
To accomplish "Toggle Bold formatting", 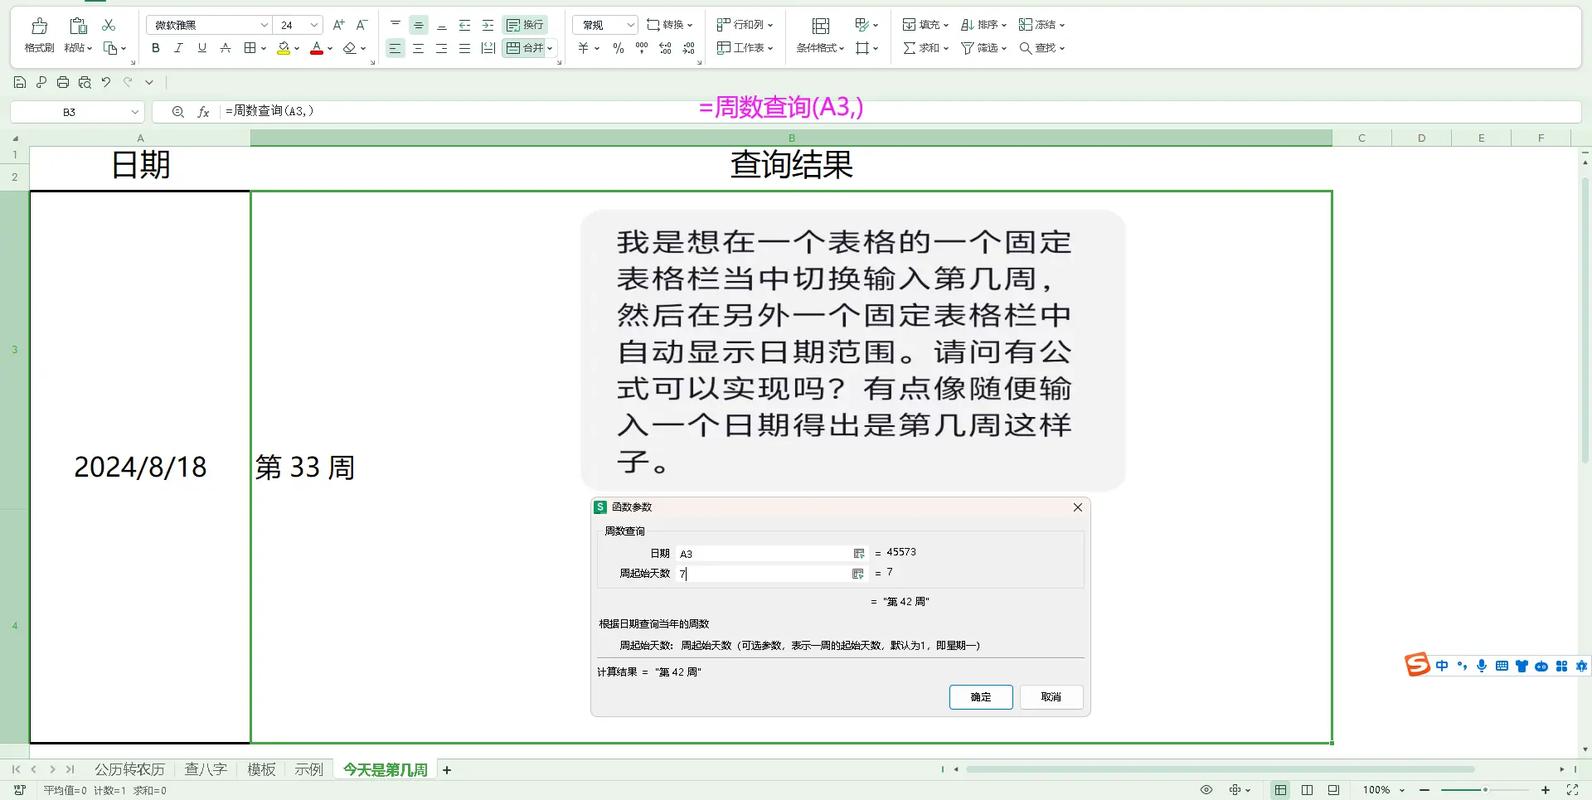I will point(155,48).
